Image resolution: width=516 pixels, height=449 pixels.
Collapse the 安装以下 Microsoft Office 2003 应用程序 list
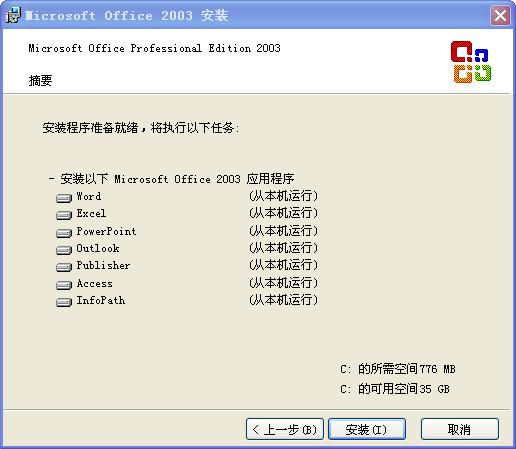[51, 179]
